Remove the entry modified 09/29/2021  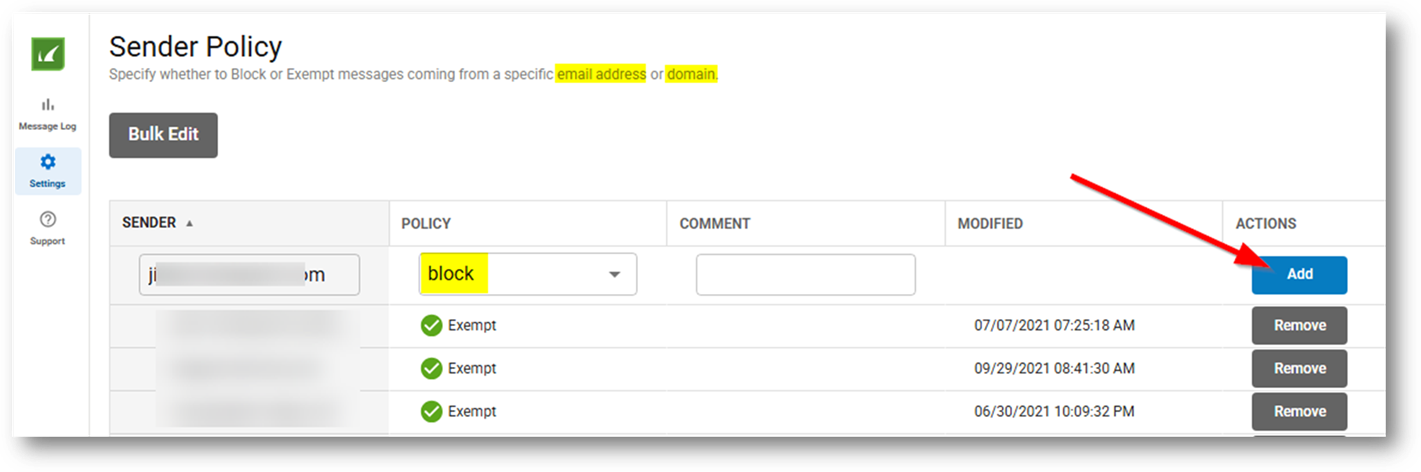[1299, 368]
